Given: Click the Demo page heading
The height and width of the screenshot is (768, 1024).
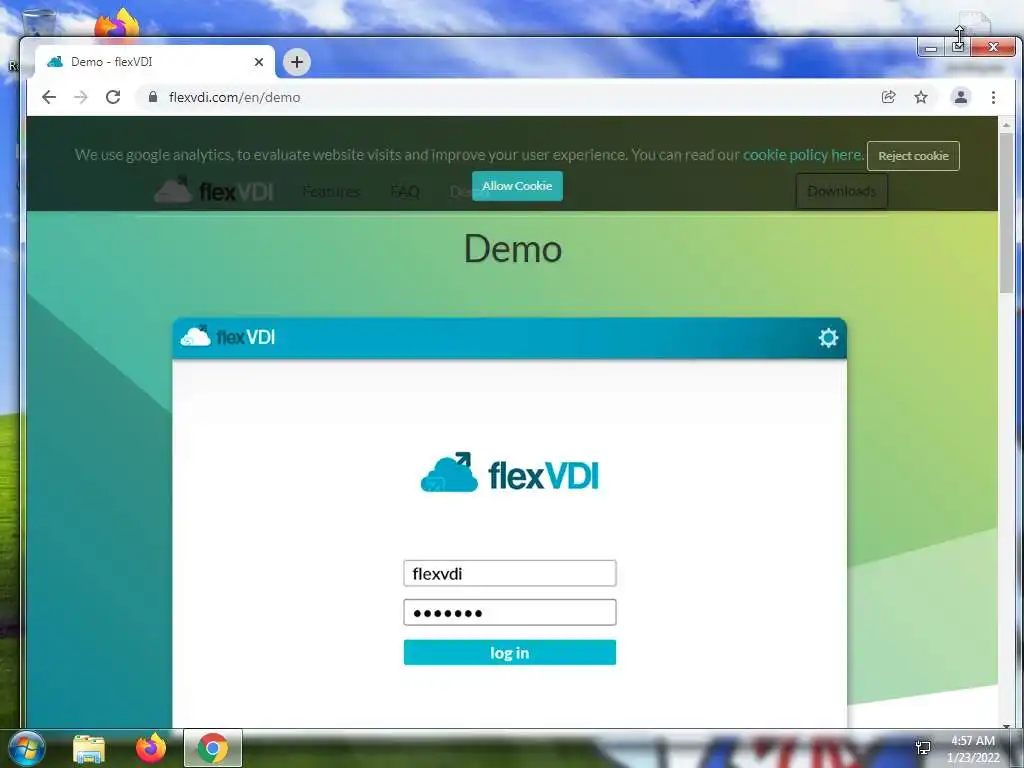Looking at the screenshot, I should [513, 249].
